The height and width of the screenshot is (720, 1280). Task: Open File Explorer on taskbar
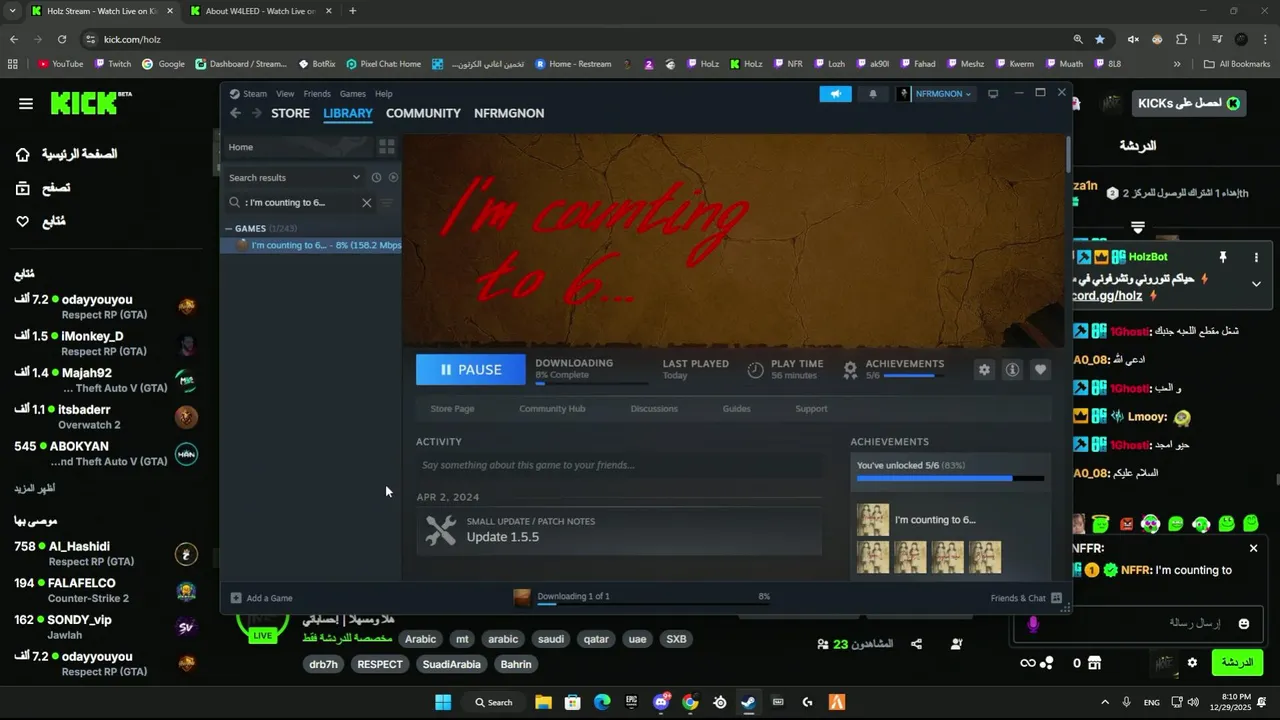543,702
